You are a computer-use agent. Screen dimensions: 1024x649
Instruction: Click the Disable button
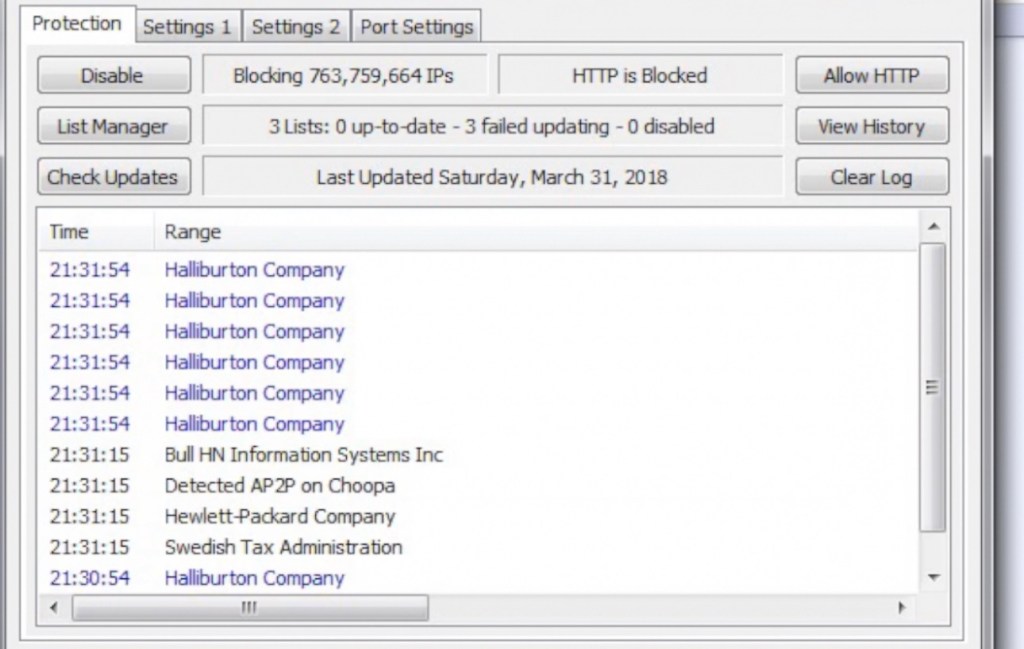[113, 75]
